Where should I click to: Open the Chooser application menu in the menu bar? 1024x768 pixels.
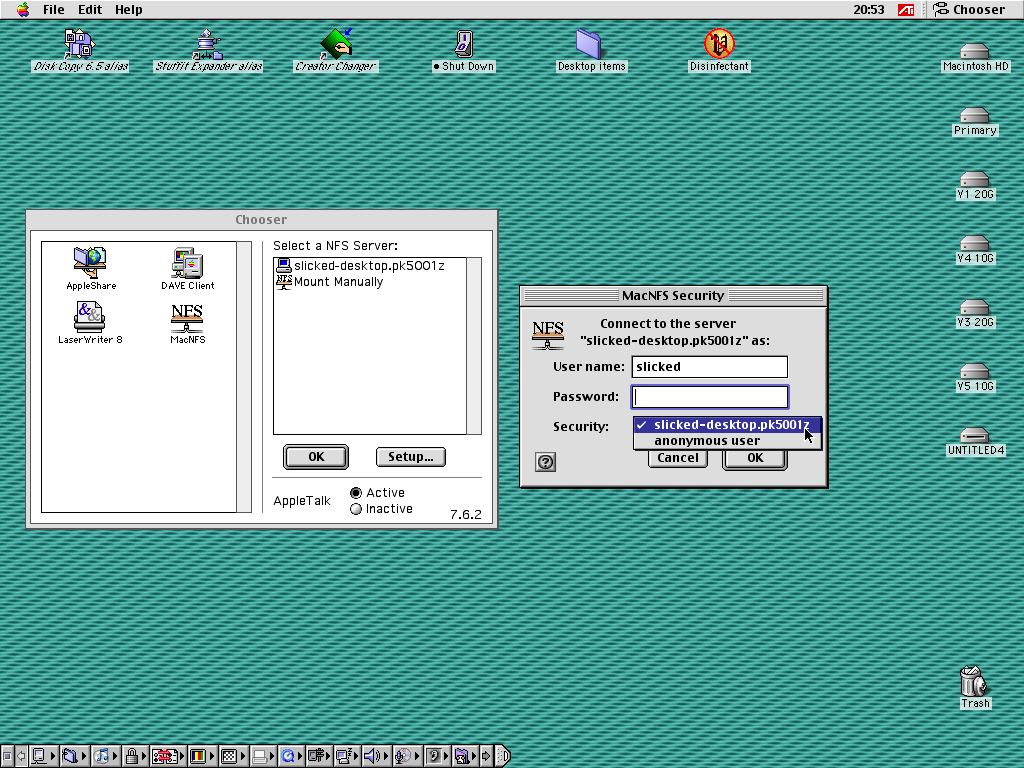[969, 10]
